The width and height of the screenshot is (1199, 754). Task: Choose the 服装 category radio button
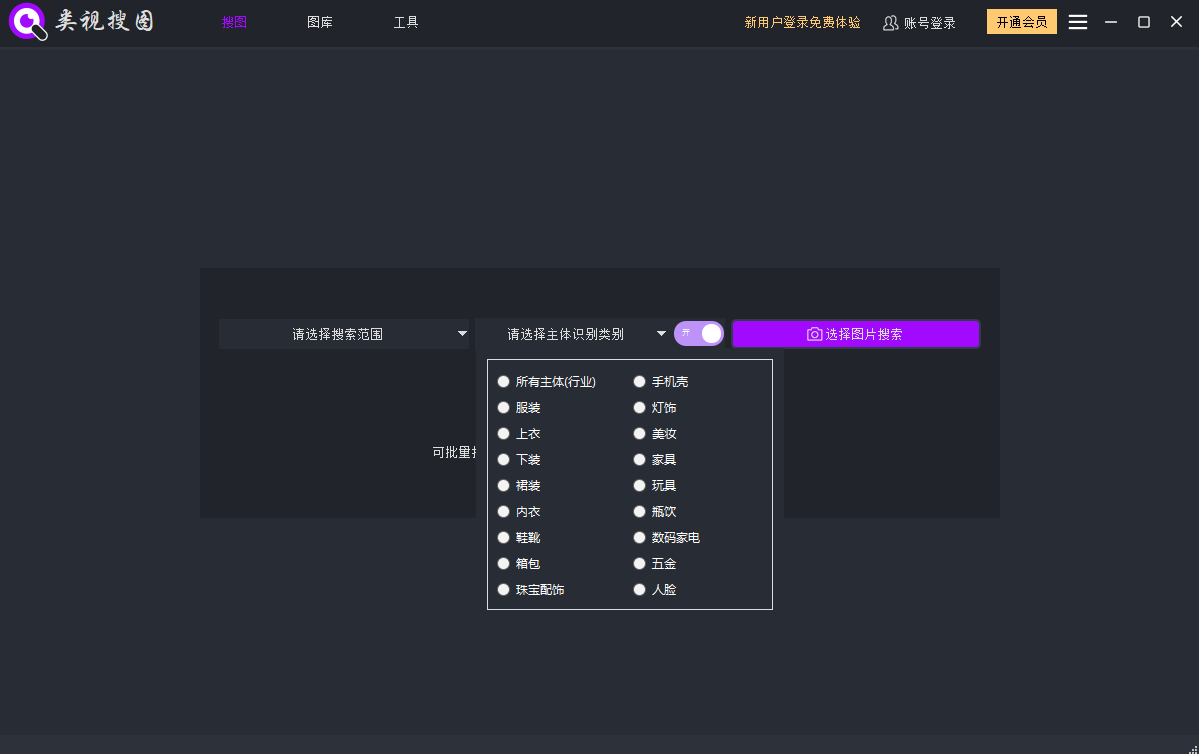click(x=504, y=408)
